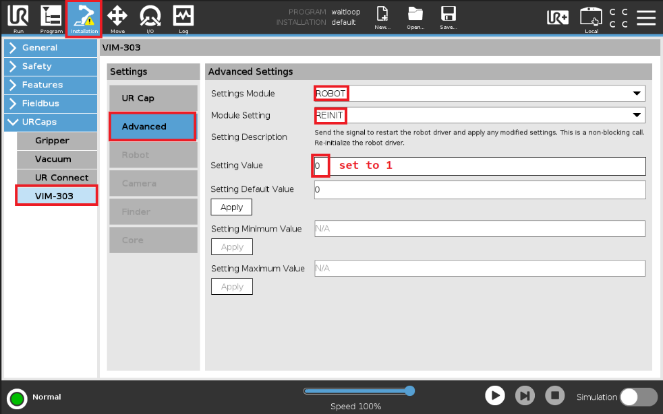Expand the Safety section
This screenshot has height=414, width=663.
[x=50, y=66]
